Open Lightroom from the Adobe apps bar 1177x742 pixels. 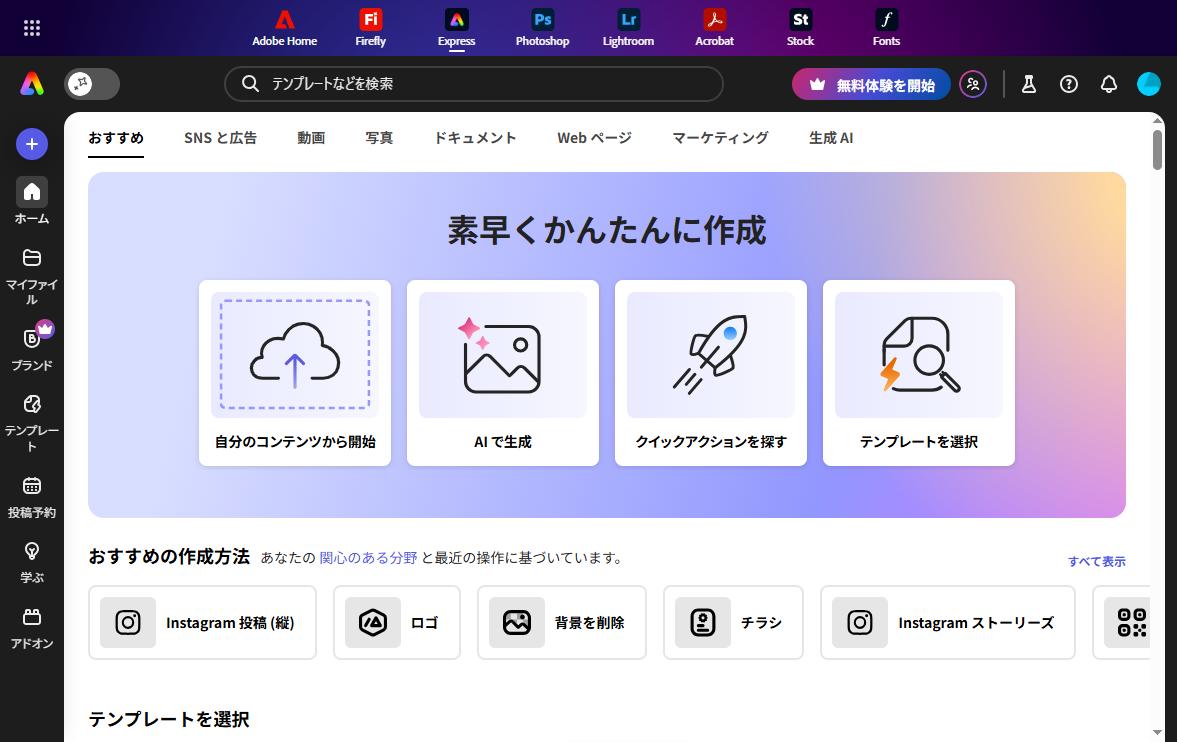[x=628, y=27]
